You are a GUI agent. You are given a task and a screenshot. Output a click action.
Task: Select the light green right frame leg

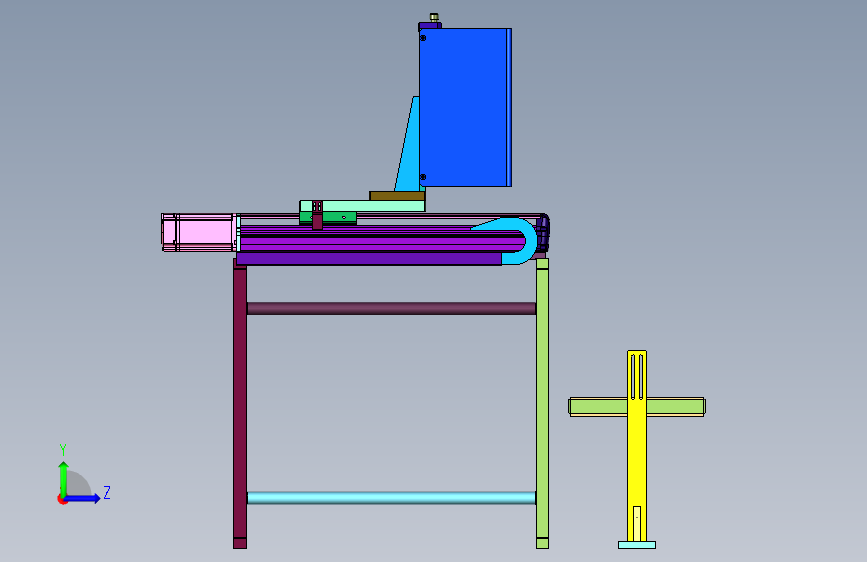pos(542,403)
